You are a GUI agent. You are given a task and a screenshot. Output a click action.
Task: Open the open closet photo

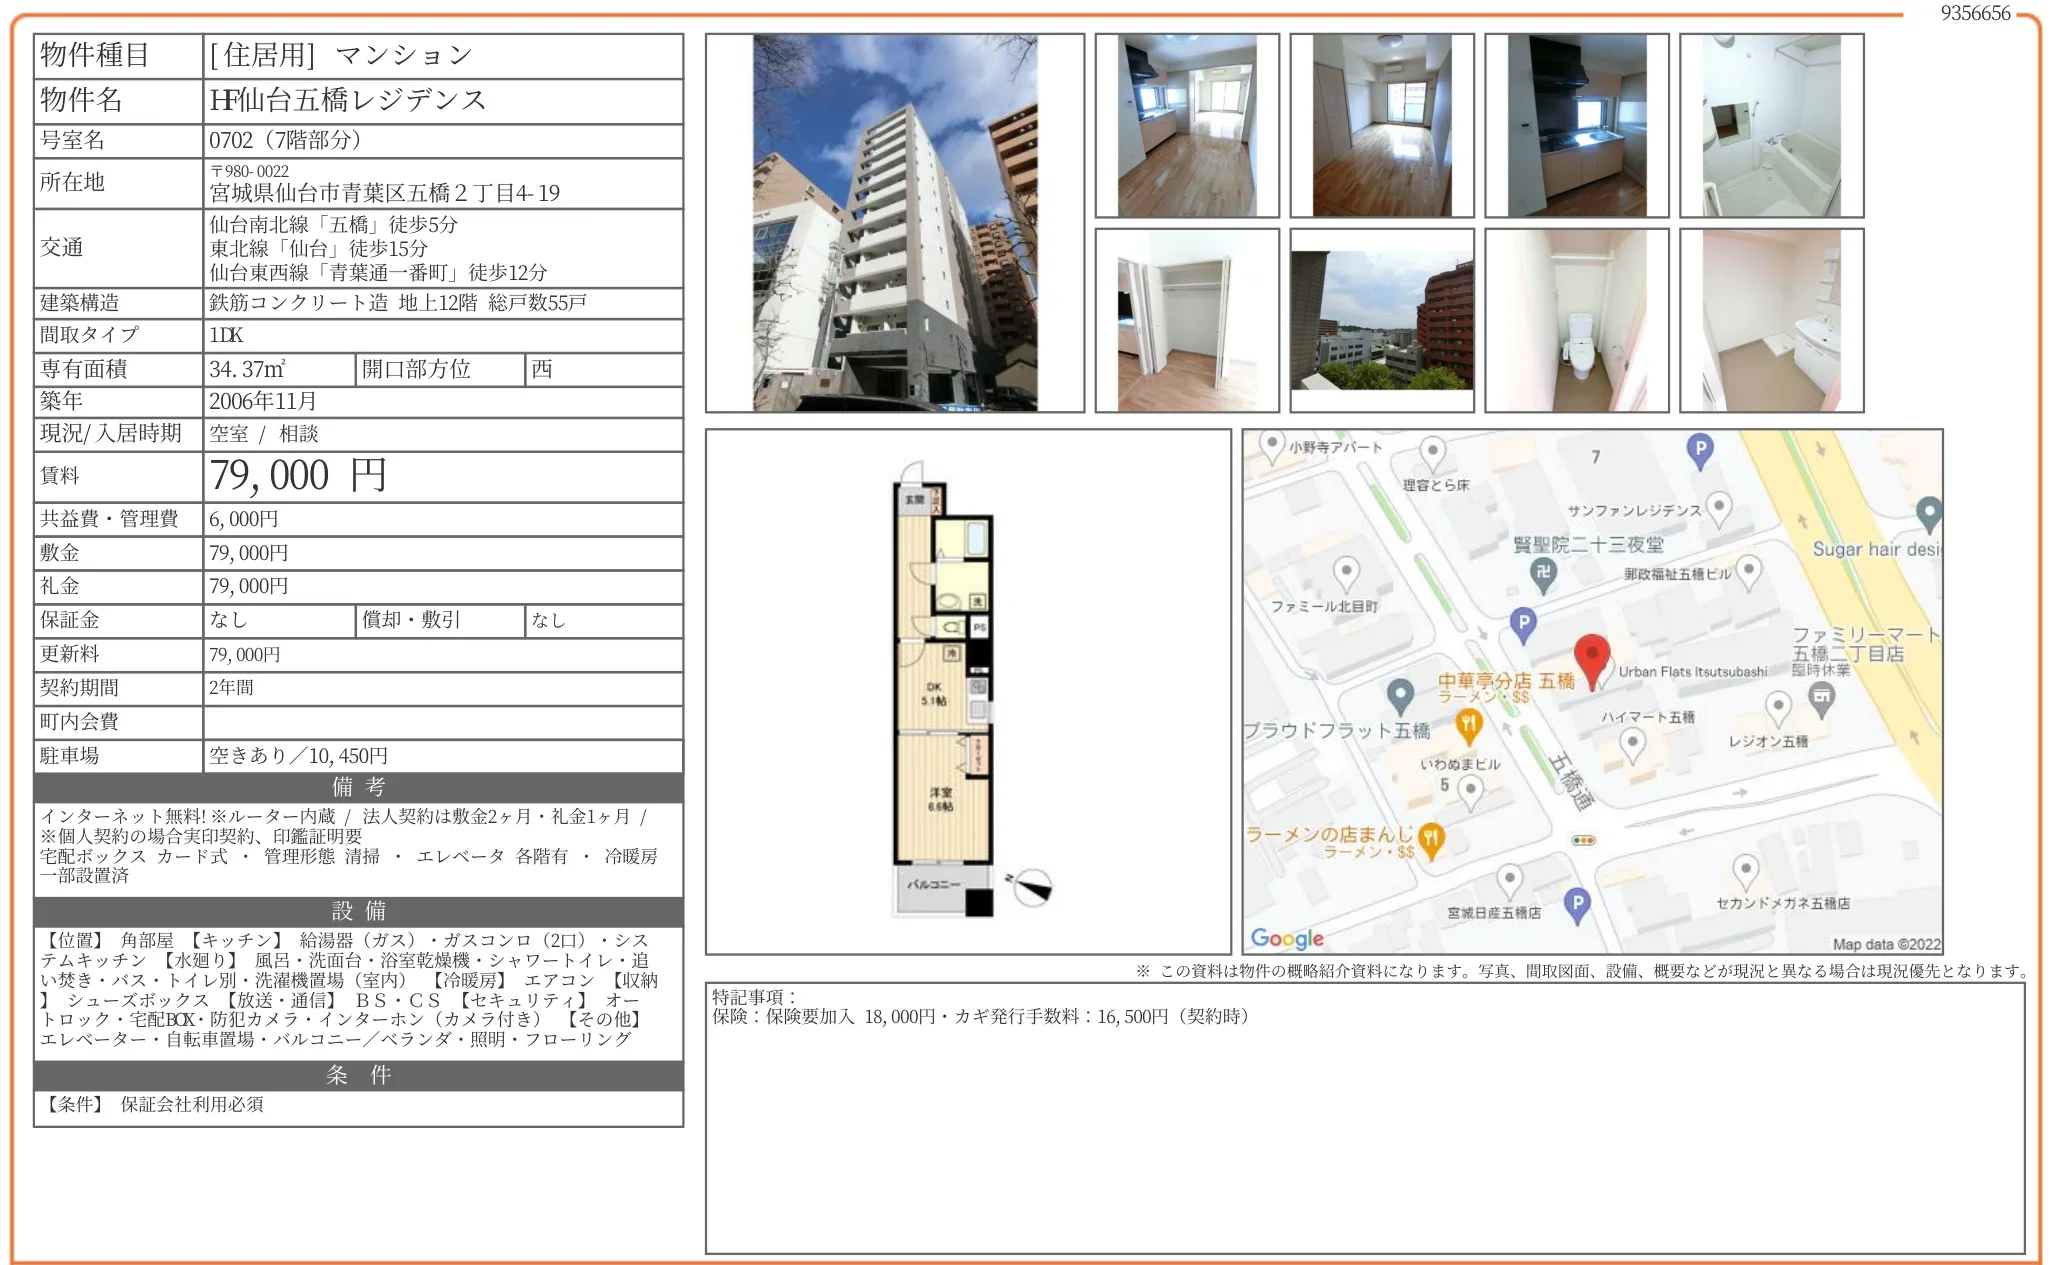pyautogui.click(x=1186, y=320)
